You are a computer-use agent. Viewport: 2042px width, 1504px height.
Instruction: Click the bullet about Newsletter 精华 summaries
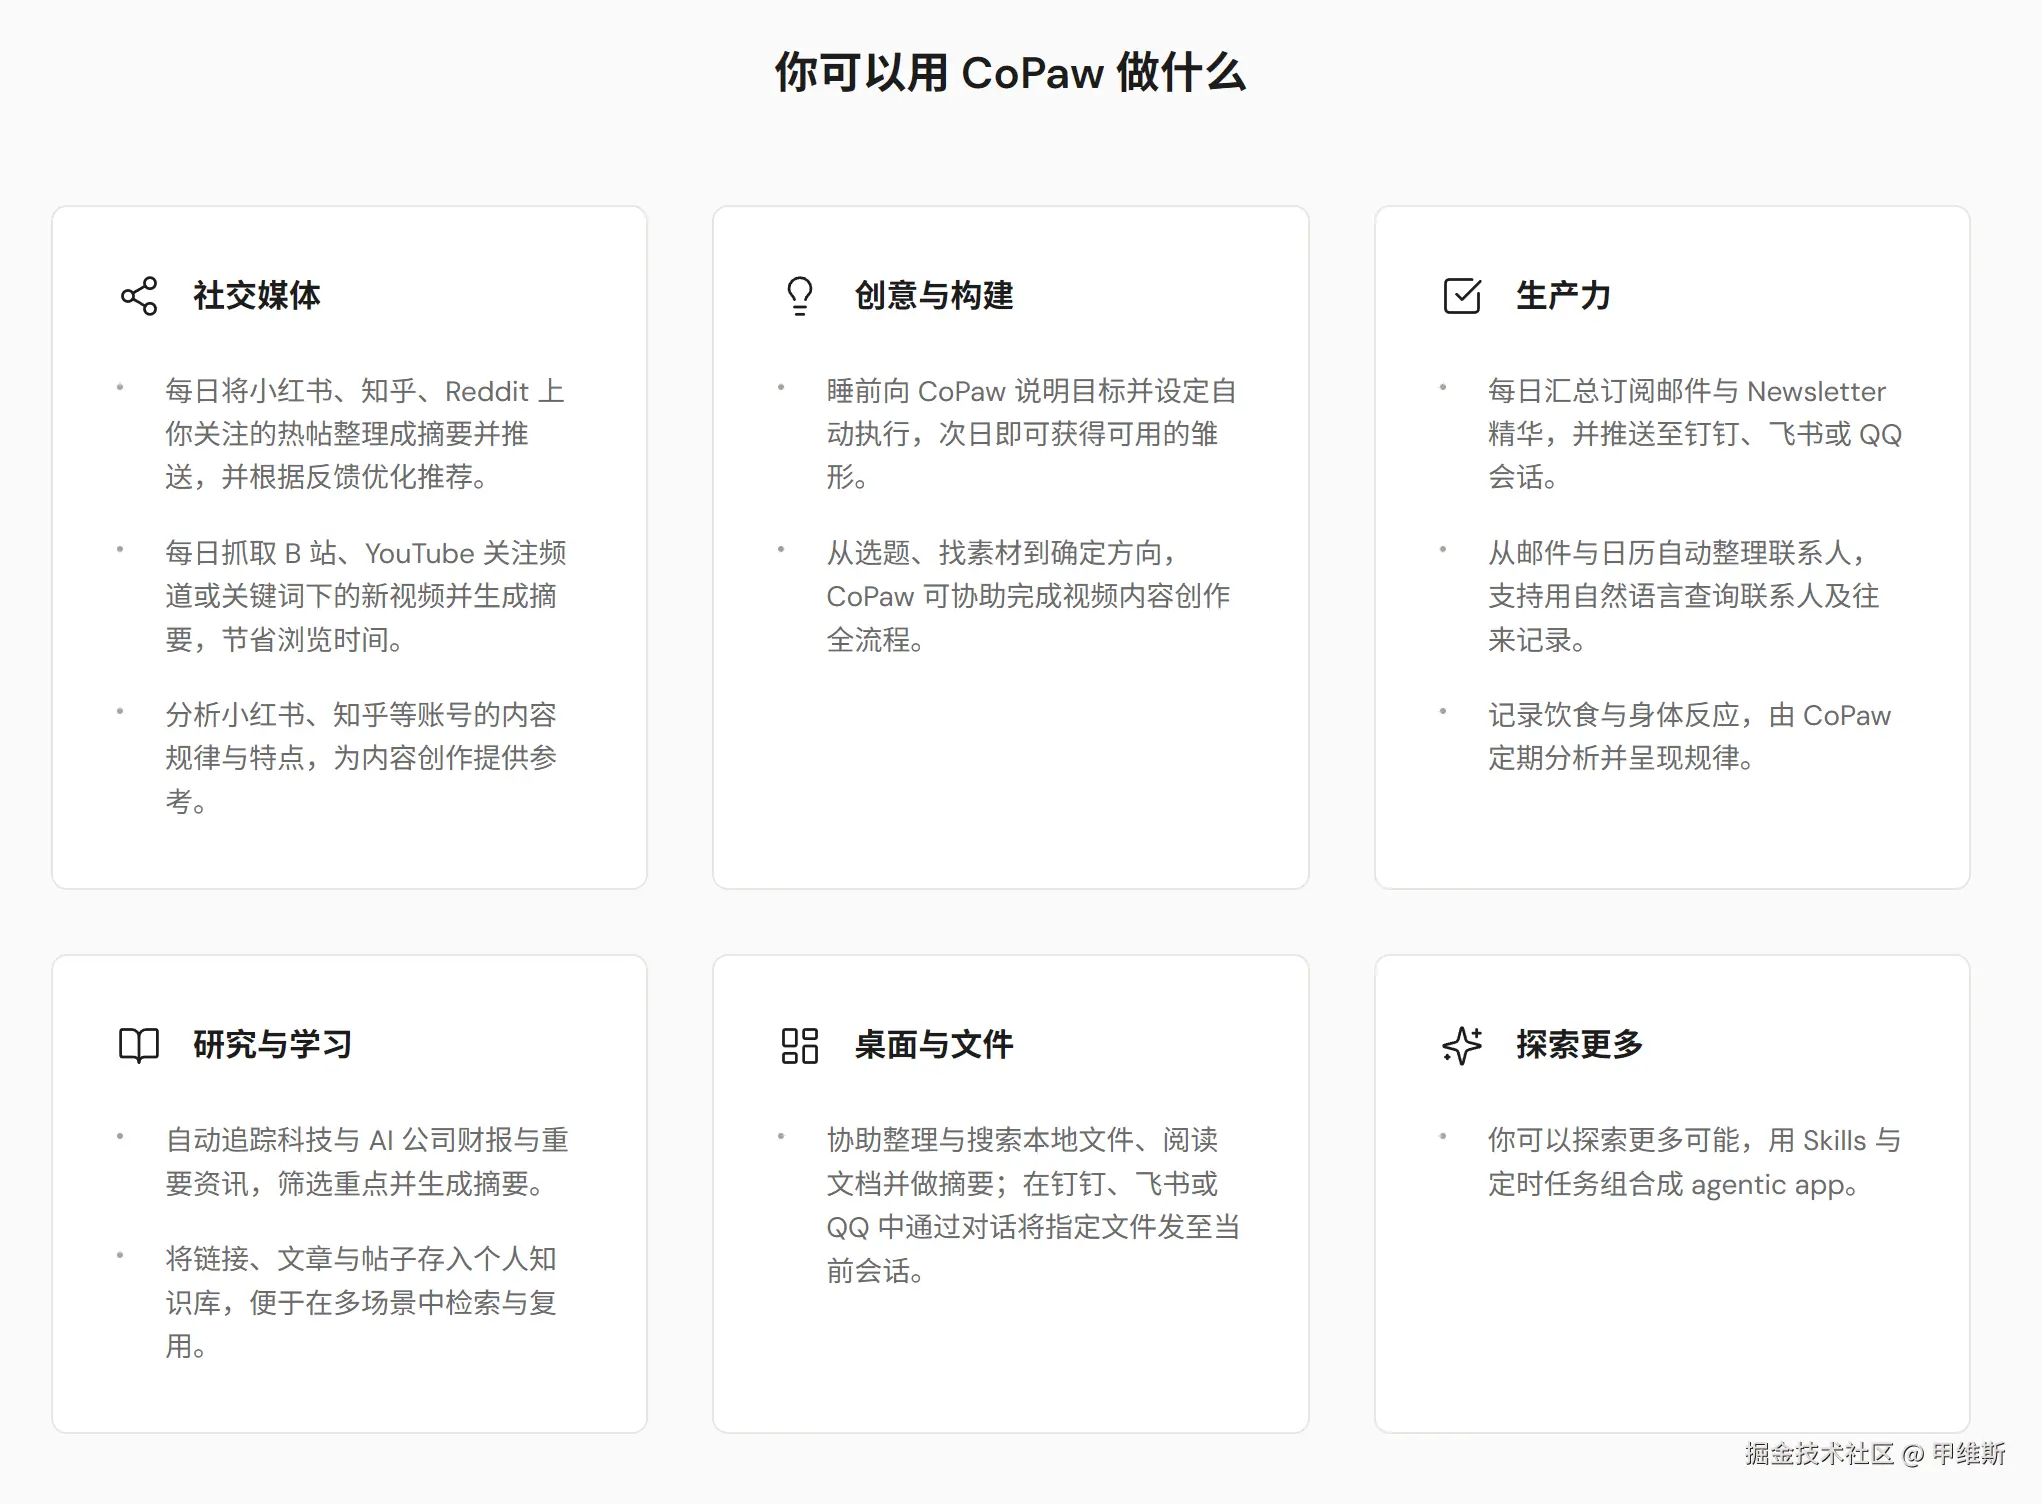[x=1694, y=434]
